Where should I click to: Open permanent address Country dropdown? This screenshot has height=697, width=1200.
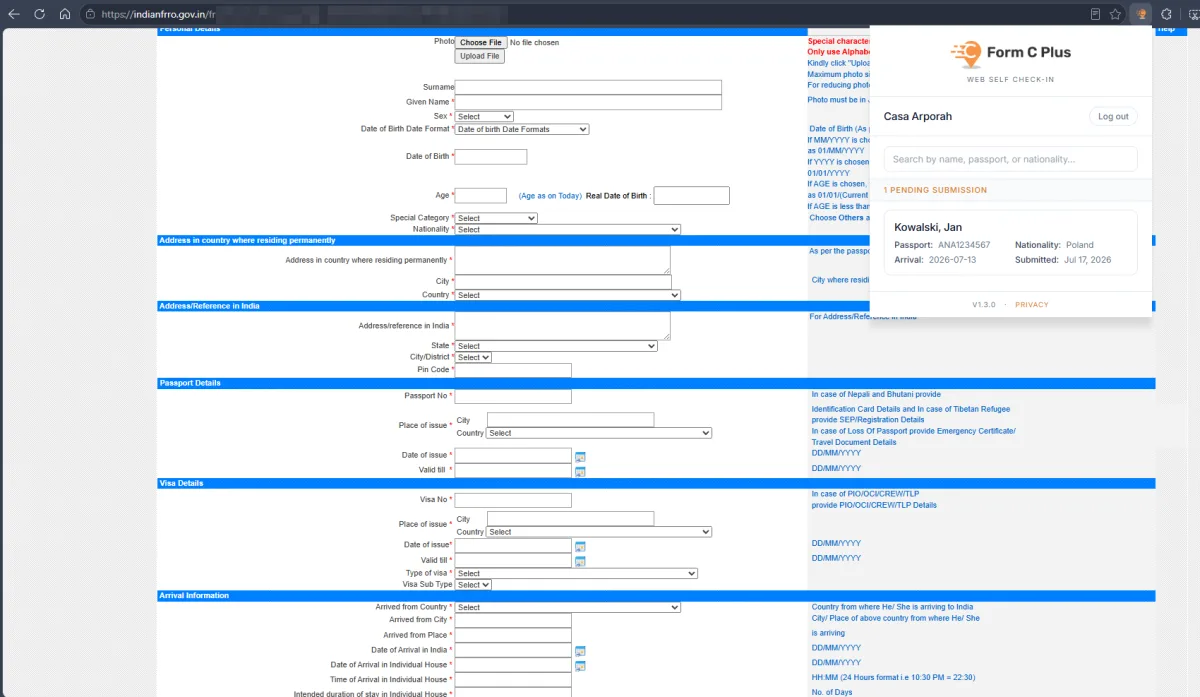click(x=568, y=295)
